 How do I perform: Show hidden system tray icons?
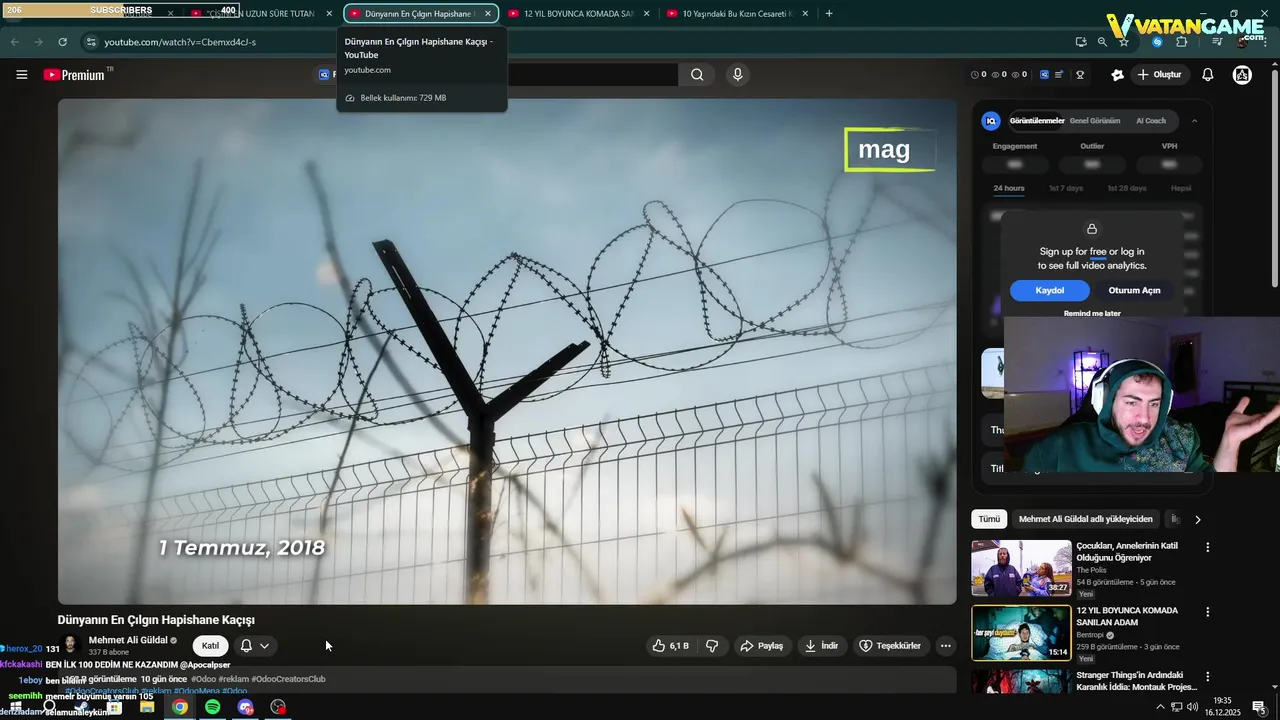[x=1161, y=707]
